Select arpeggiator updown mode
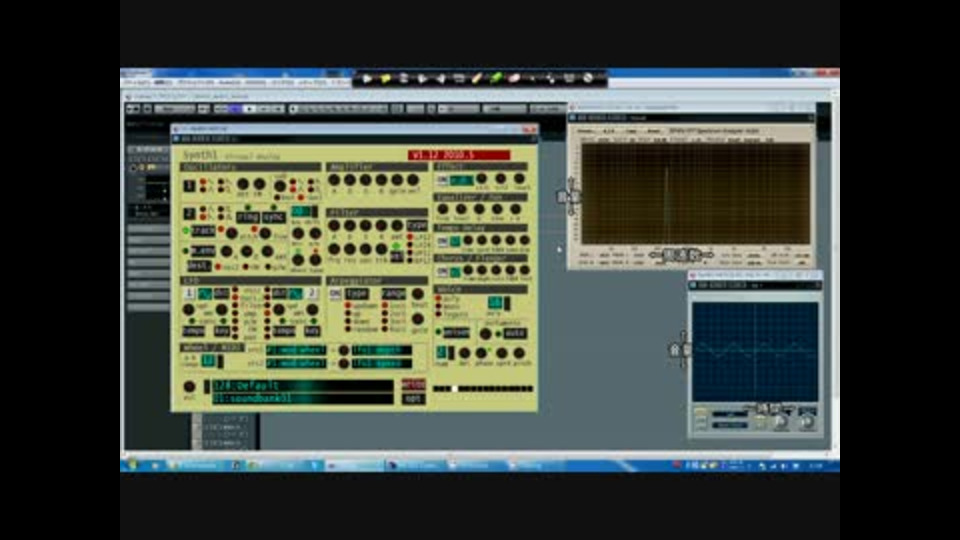The height and width of the screenshot is (540, 960). coord(348,306)
